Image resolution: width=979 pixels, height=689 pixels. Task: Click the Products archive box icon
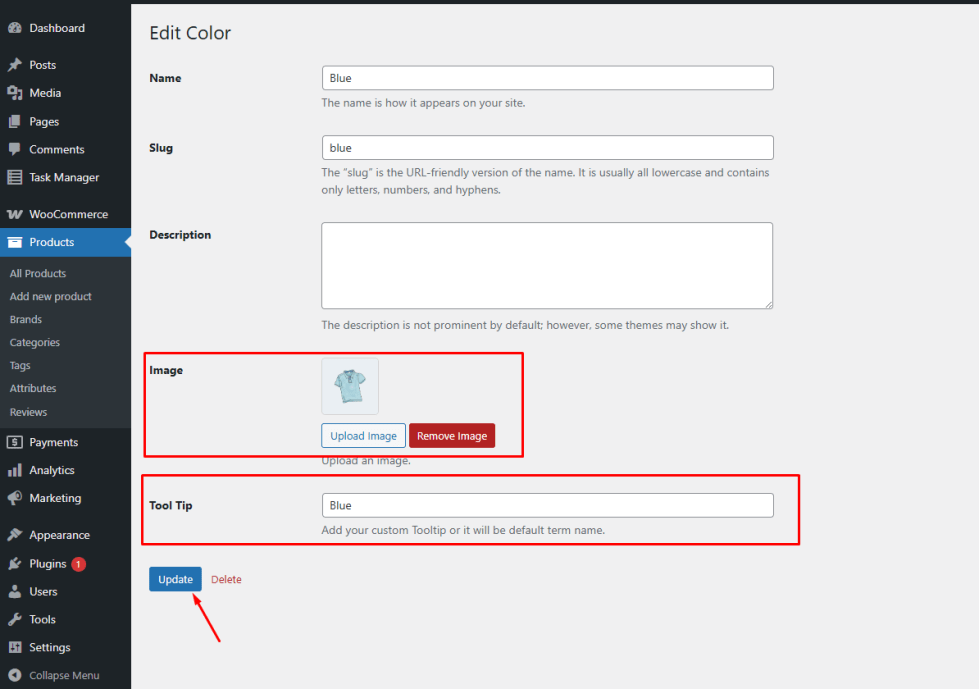(x=15, y=242)
